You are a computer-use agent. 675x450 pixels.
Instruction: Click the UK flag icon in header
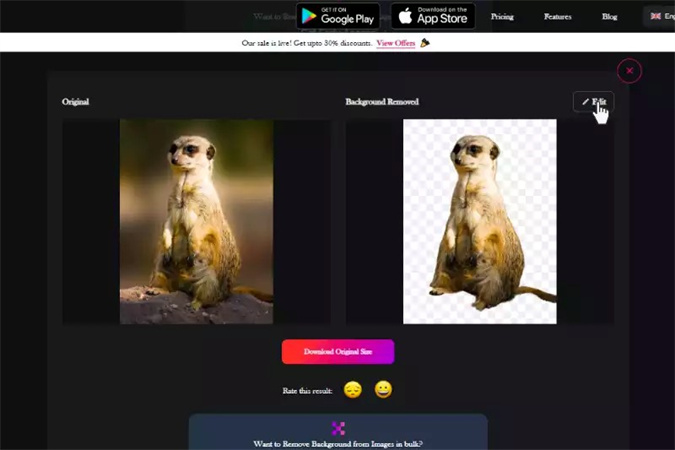click(656, 16)
